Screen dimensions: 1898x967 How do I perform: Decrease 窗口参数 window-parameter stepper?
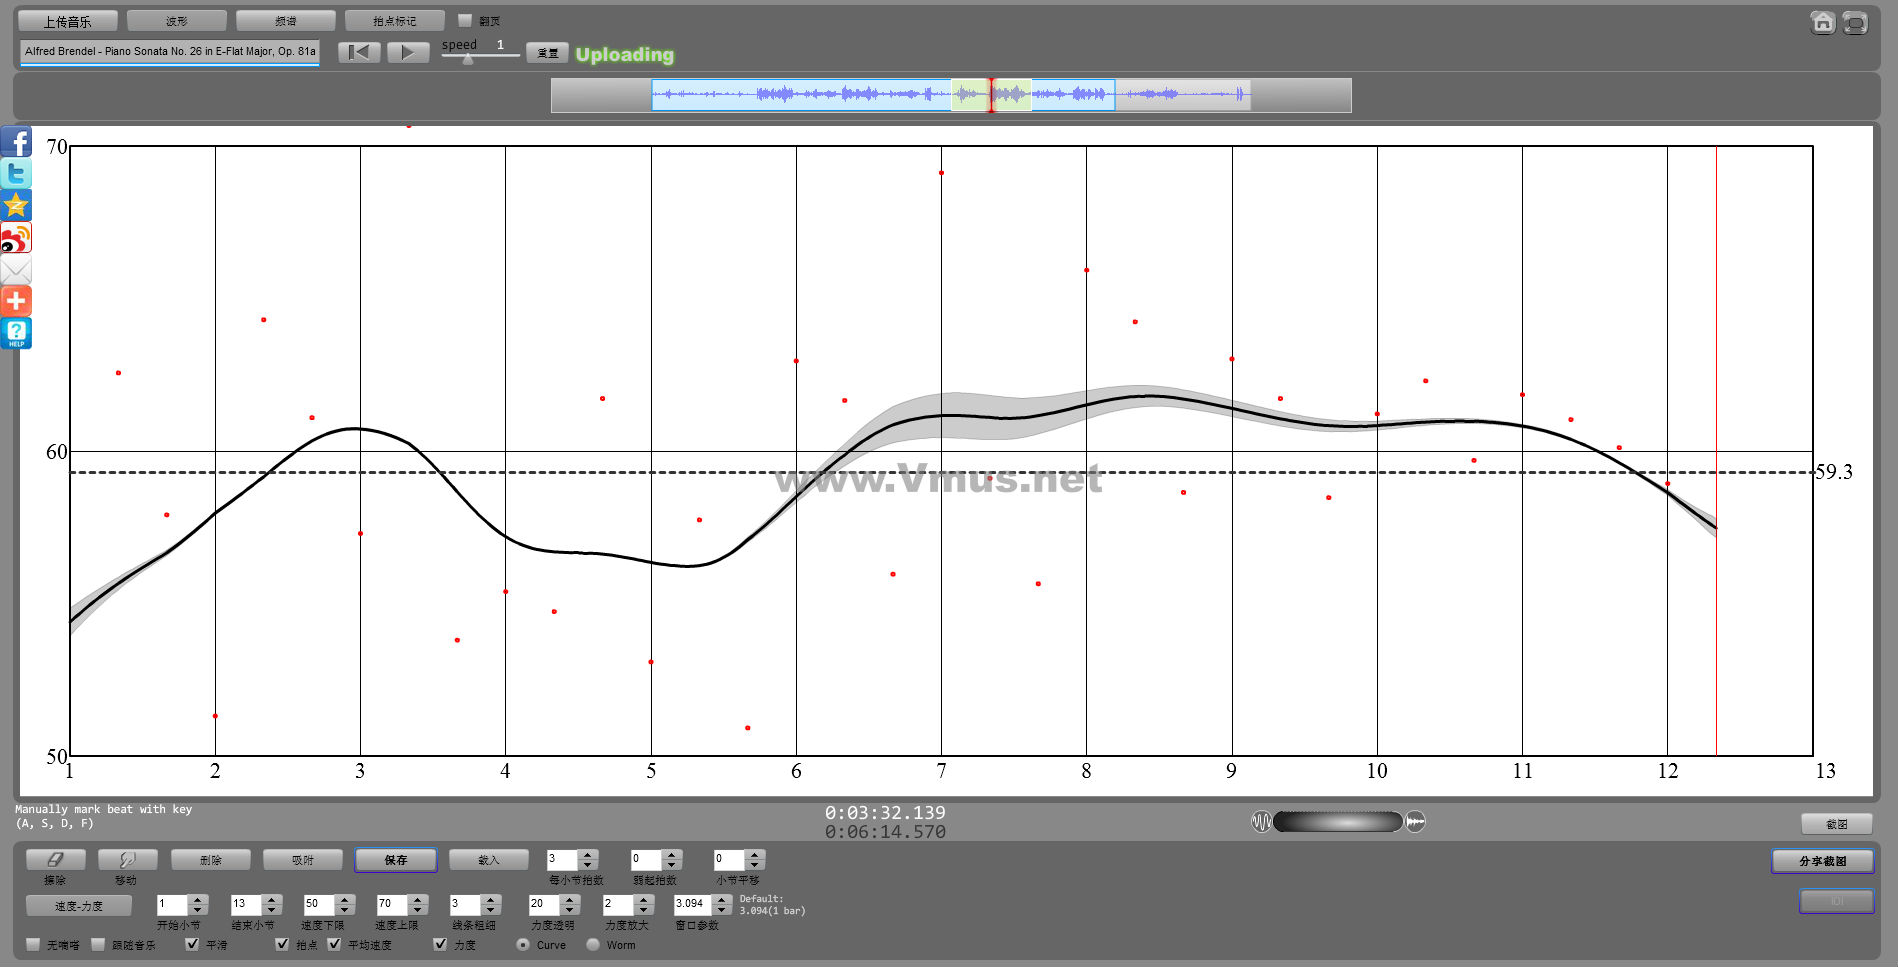(x=722, y=909)
